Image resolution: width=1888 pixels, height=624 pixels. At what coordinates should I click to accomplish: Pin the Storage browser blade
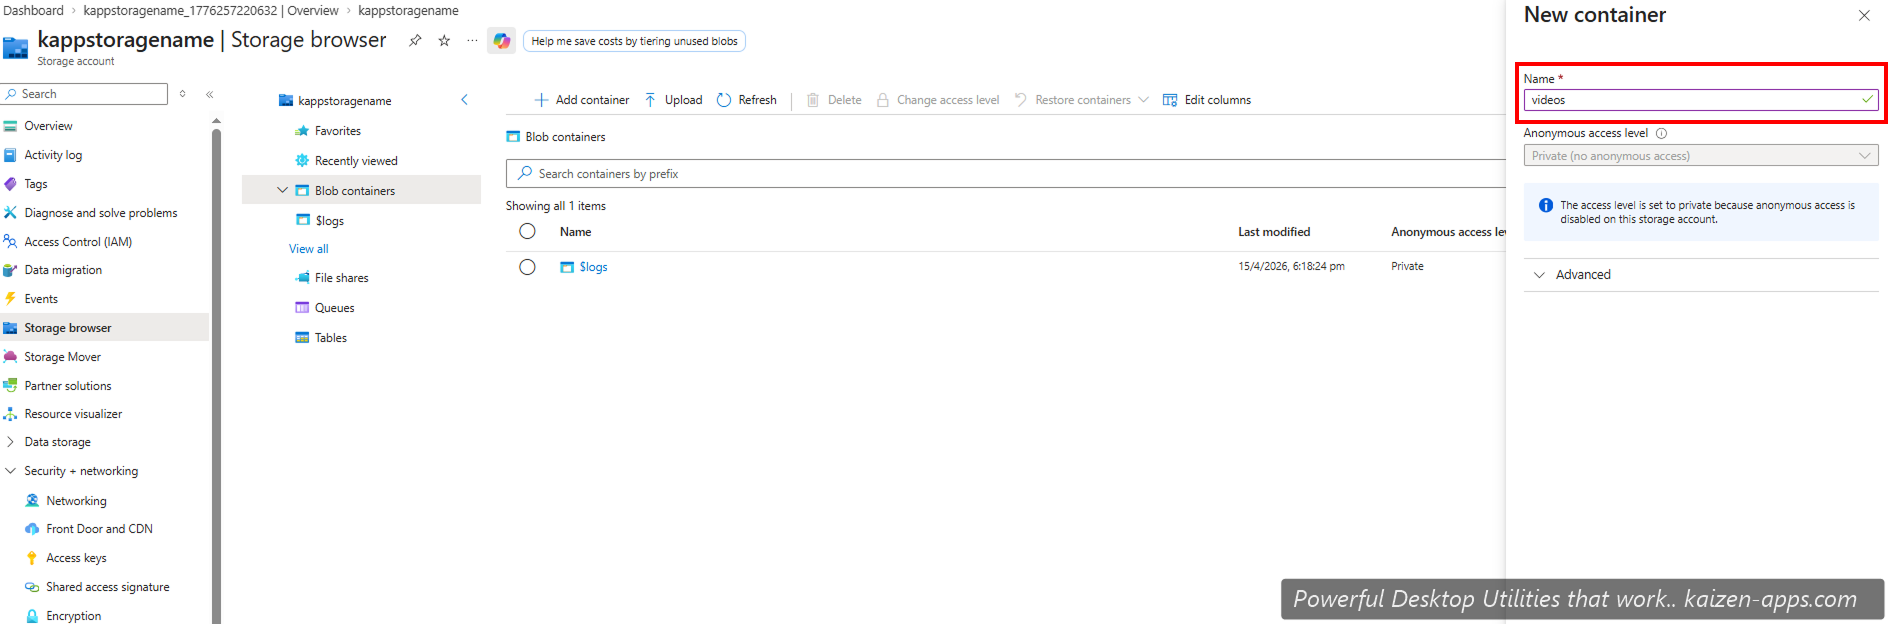coord(415,41)
